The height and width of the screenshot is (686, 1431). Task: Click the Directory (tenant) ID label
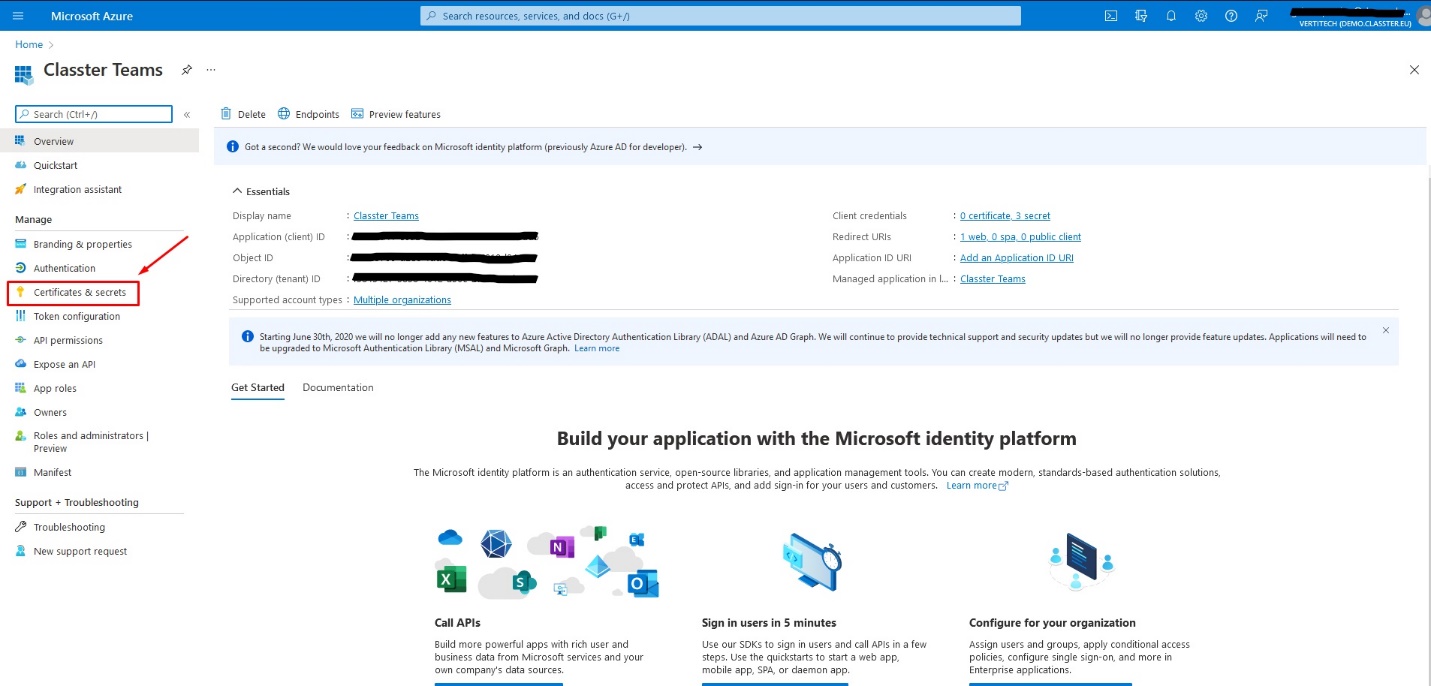pyautogui.click(x=277, y=279)
